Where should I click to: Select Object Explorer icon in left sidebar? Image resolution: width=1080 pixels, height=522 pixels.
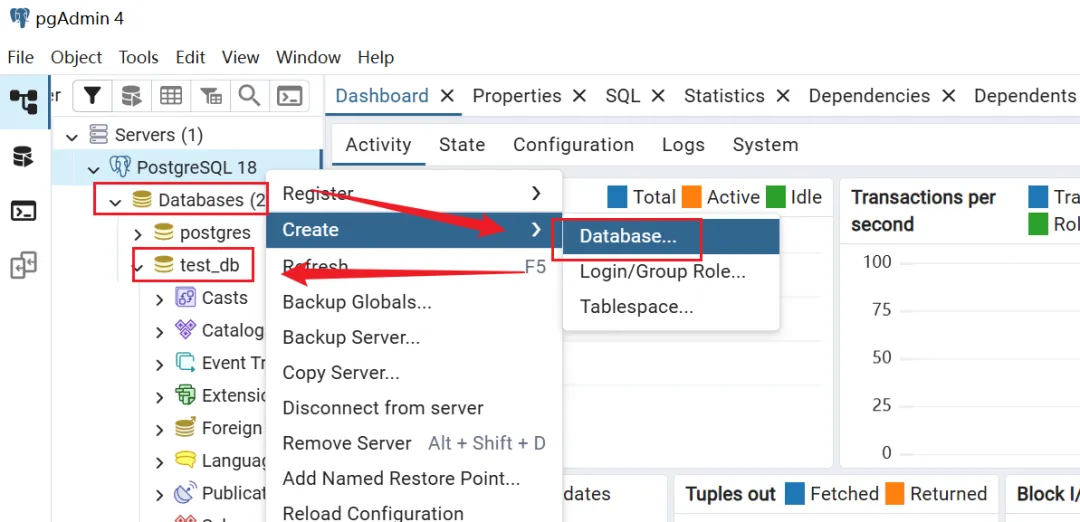23,100
